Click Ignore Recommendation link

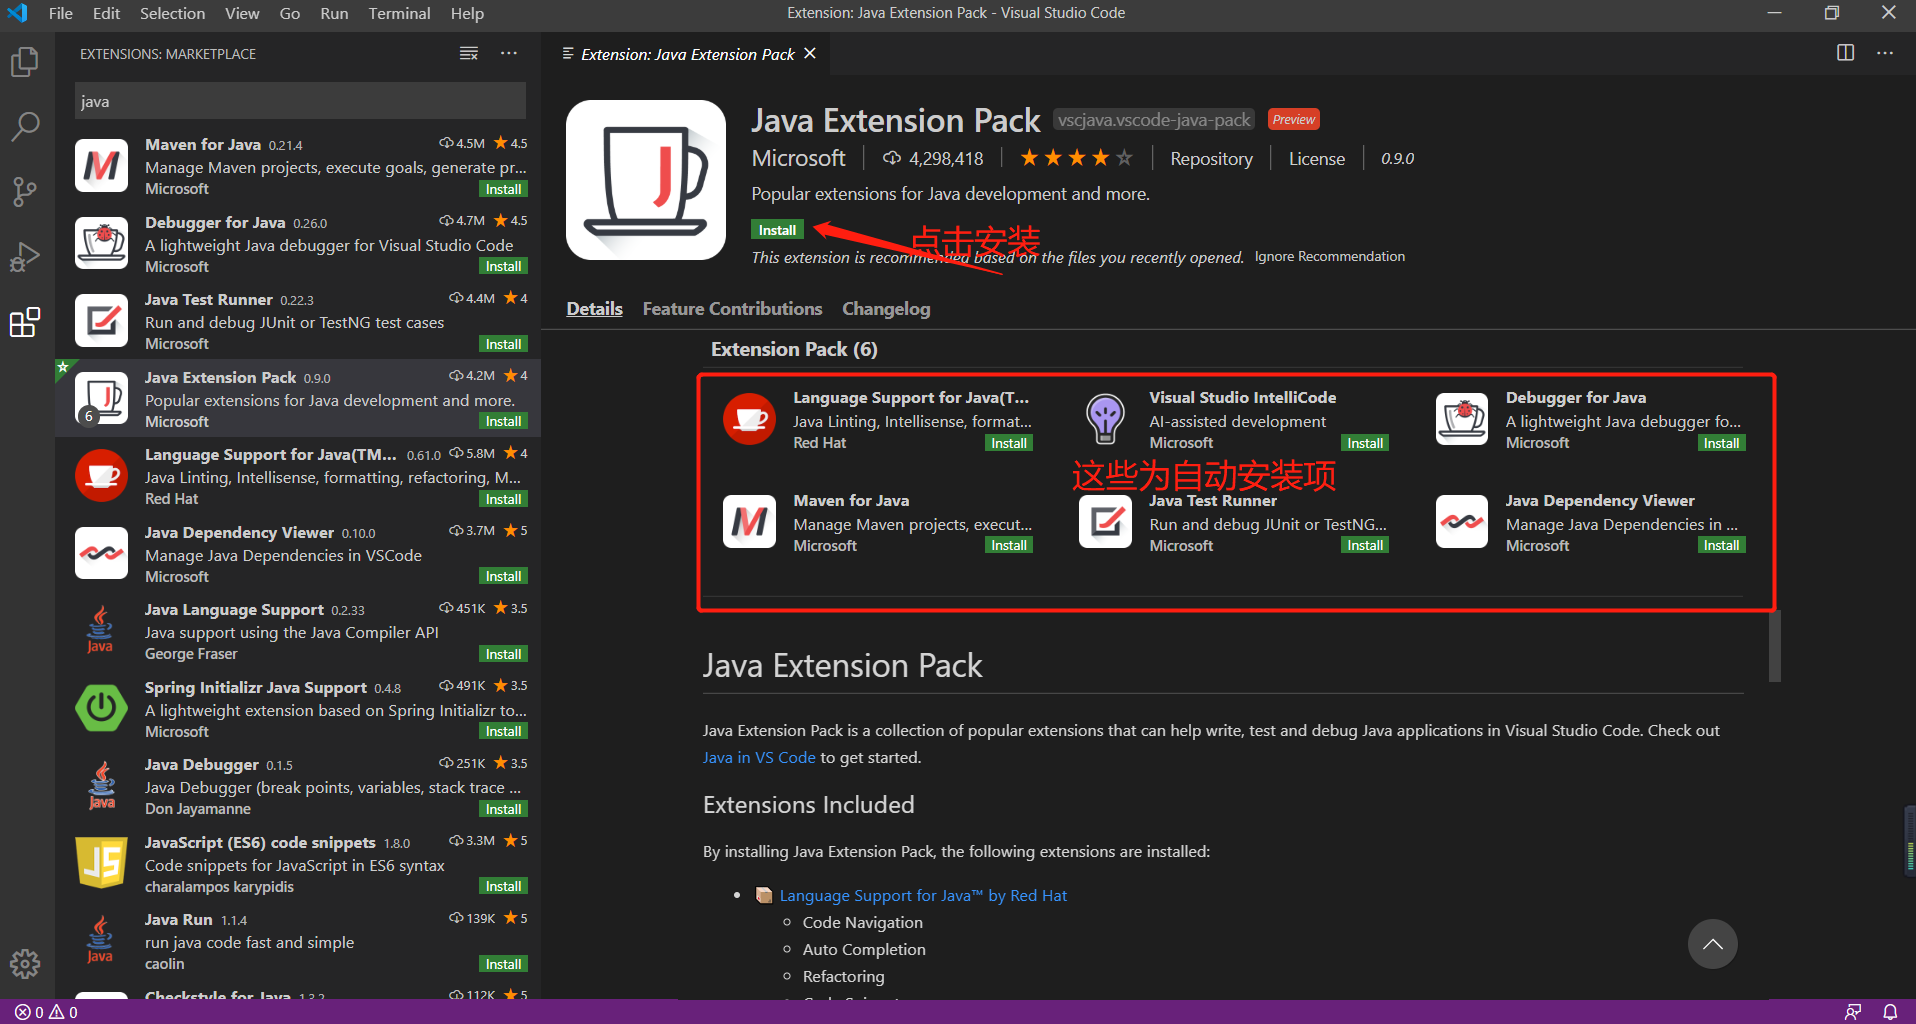pos(1330,257)
